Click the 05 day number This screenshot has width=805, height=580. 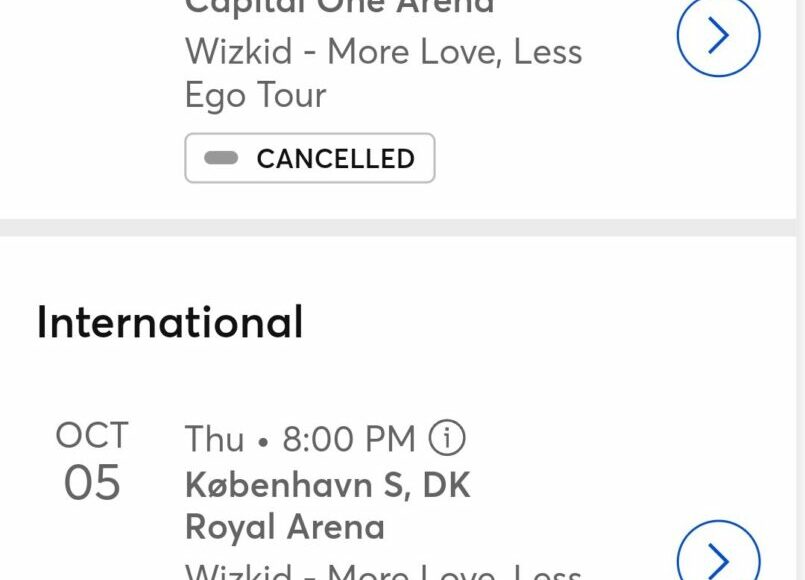tap(92, 484)
